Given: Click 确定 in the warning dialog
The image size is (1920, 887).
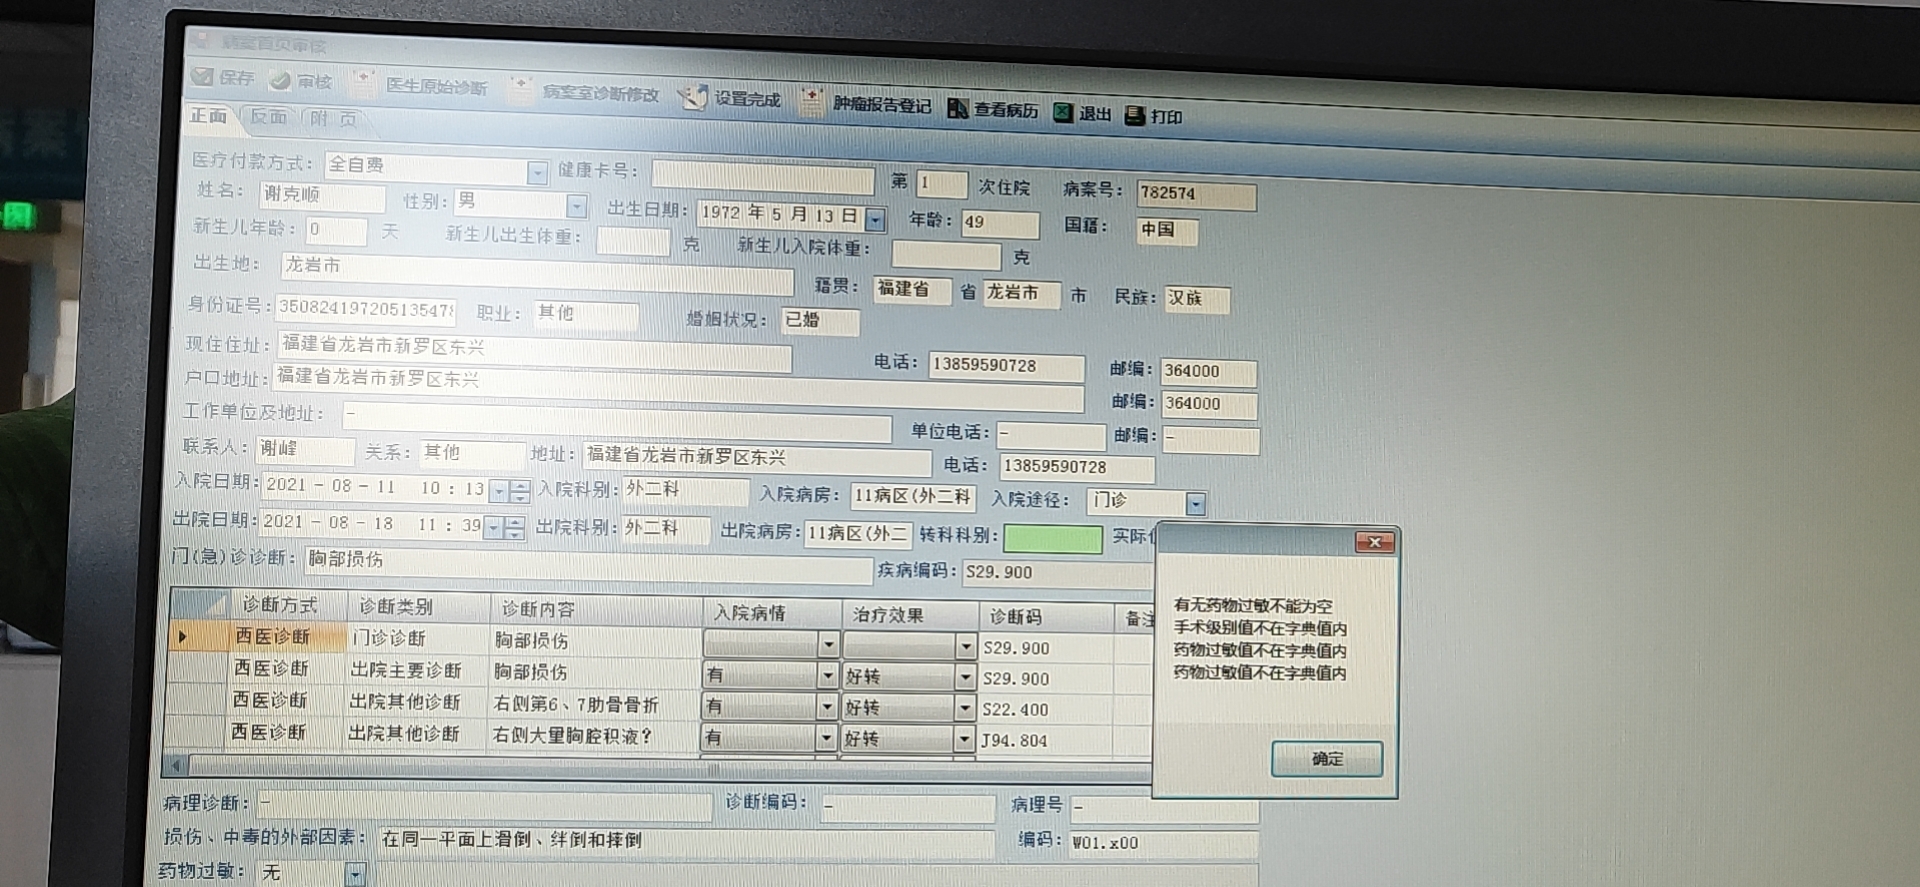Looking at the screenshot, I should (1326, 759).
